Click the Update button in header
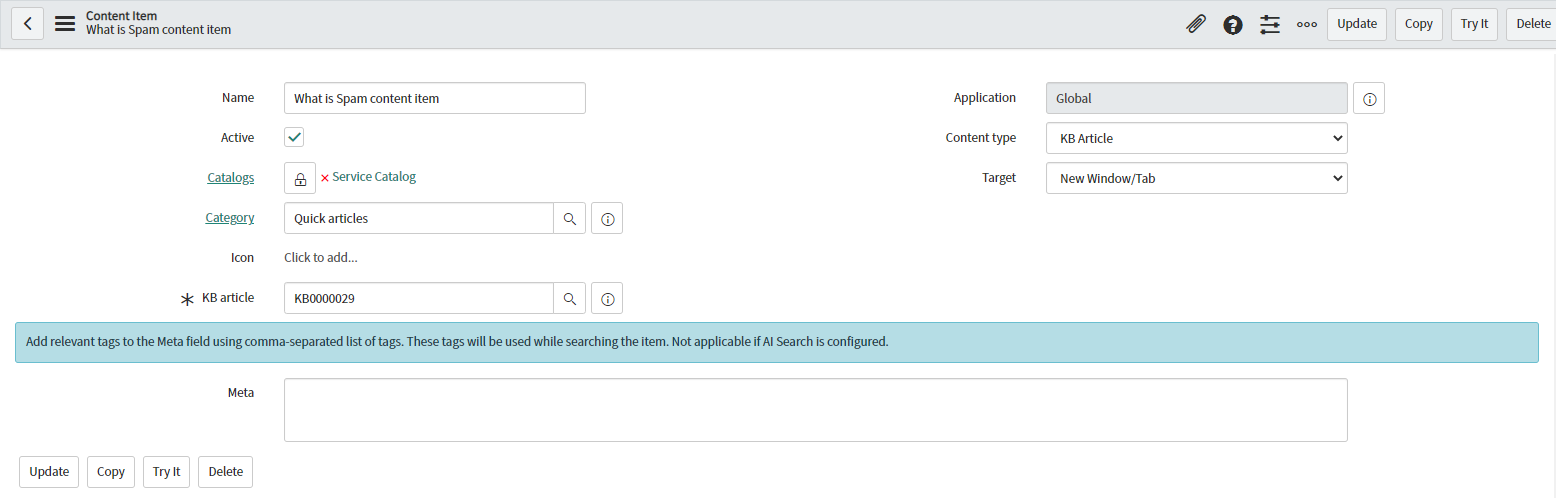The image size is (1556, 498). (x=1356, y=24)
